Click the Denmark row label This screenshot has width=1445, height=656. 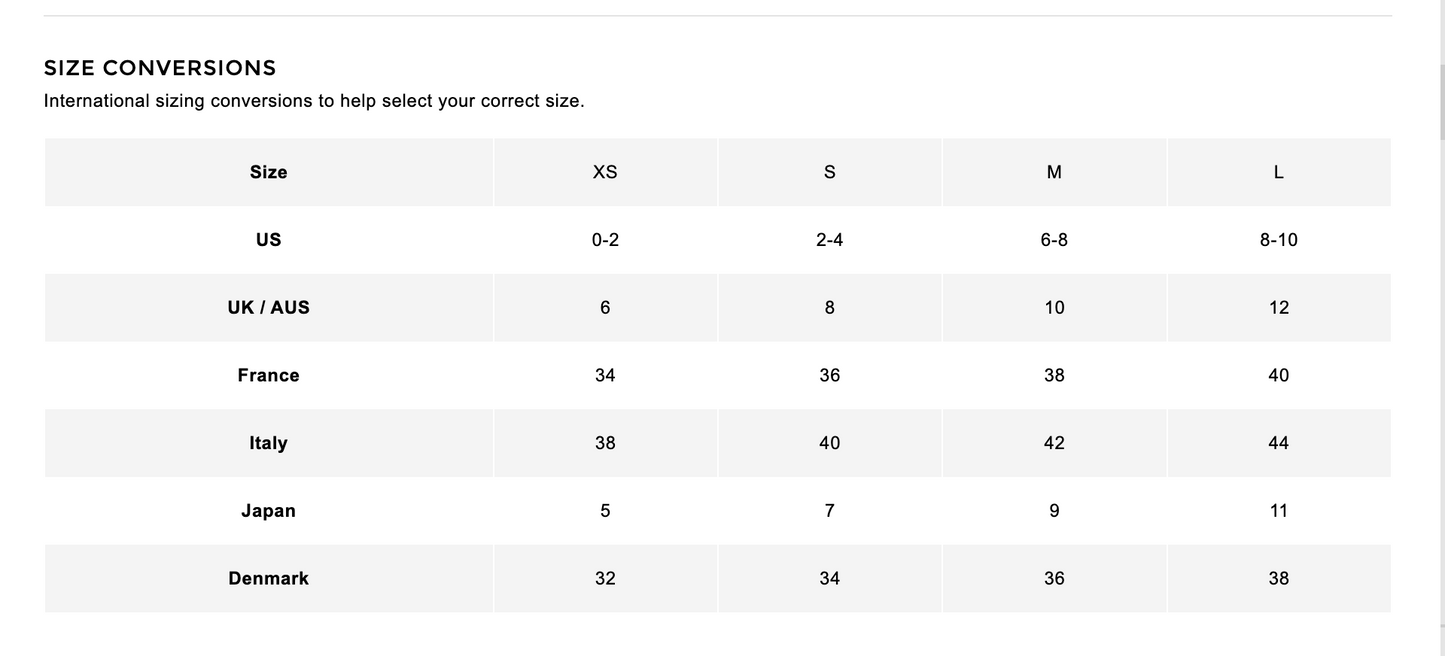[268, 578]
